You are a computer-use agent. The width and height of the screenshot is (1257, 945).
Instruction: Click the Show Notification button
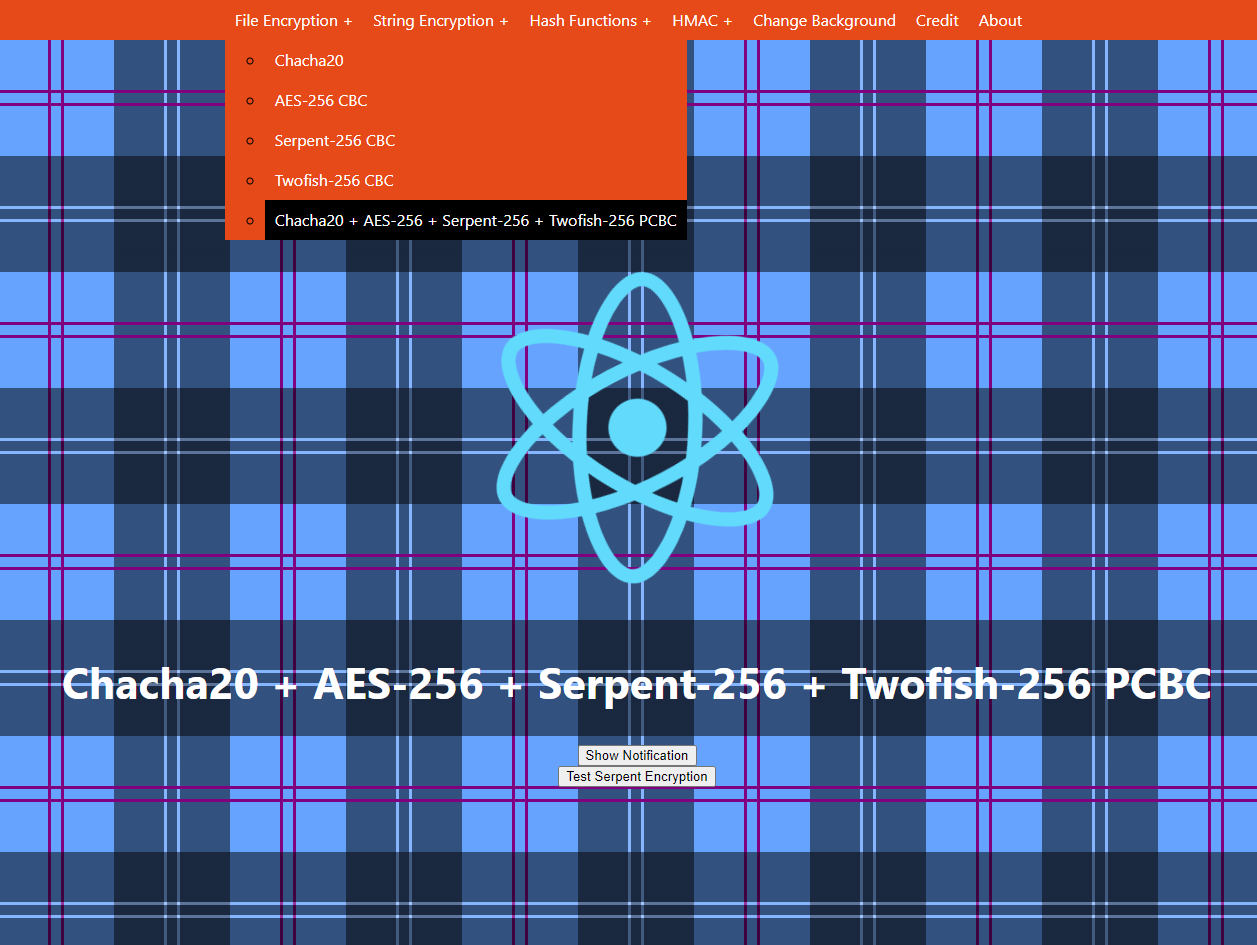(x=637, y=755)
